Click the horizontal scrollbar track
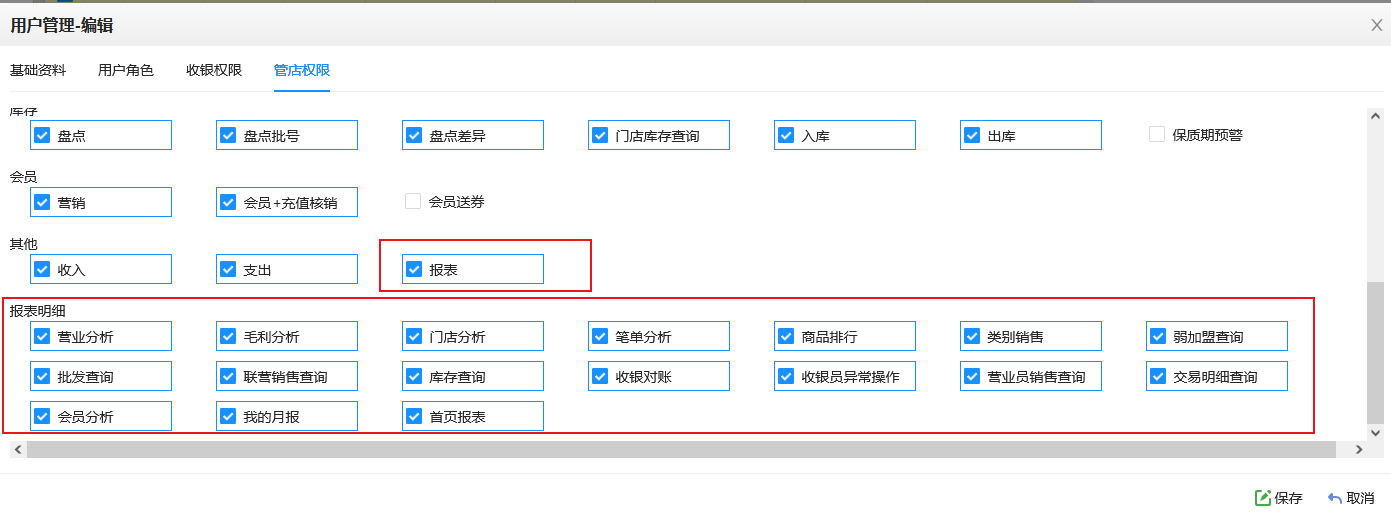 [x=681, y=450]
